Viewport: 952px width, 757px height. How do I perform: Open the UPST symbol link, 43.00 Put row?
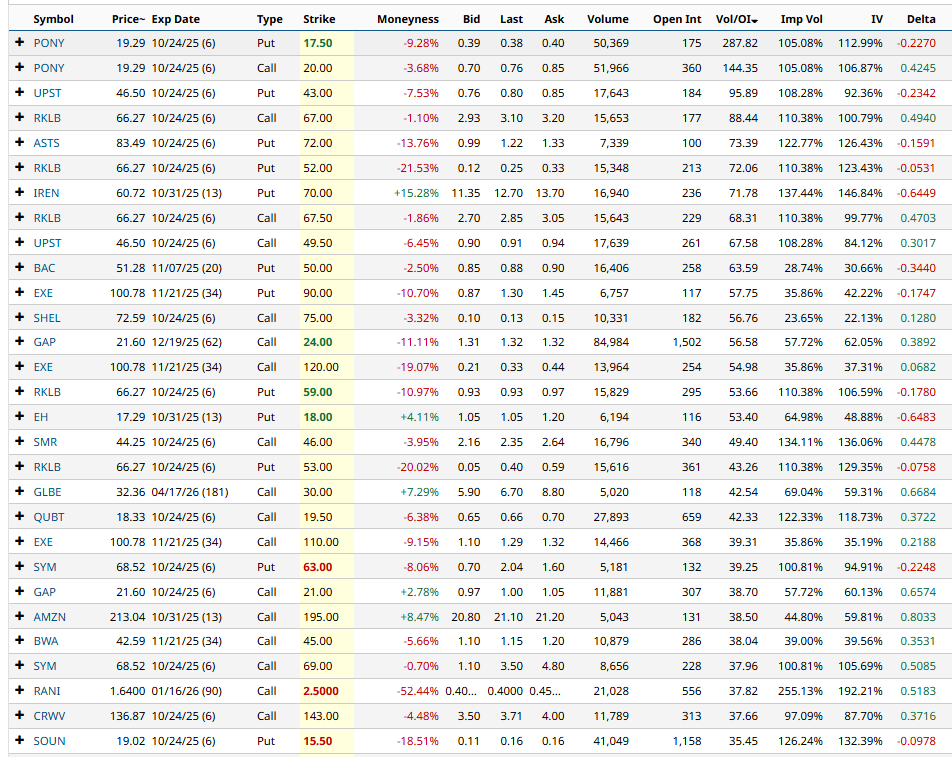pyautogui.click(x=47, y=93)
